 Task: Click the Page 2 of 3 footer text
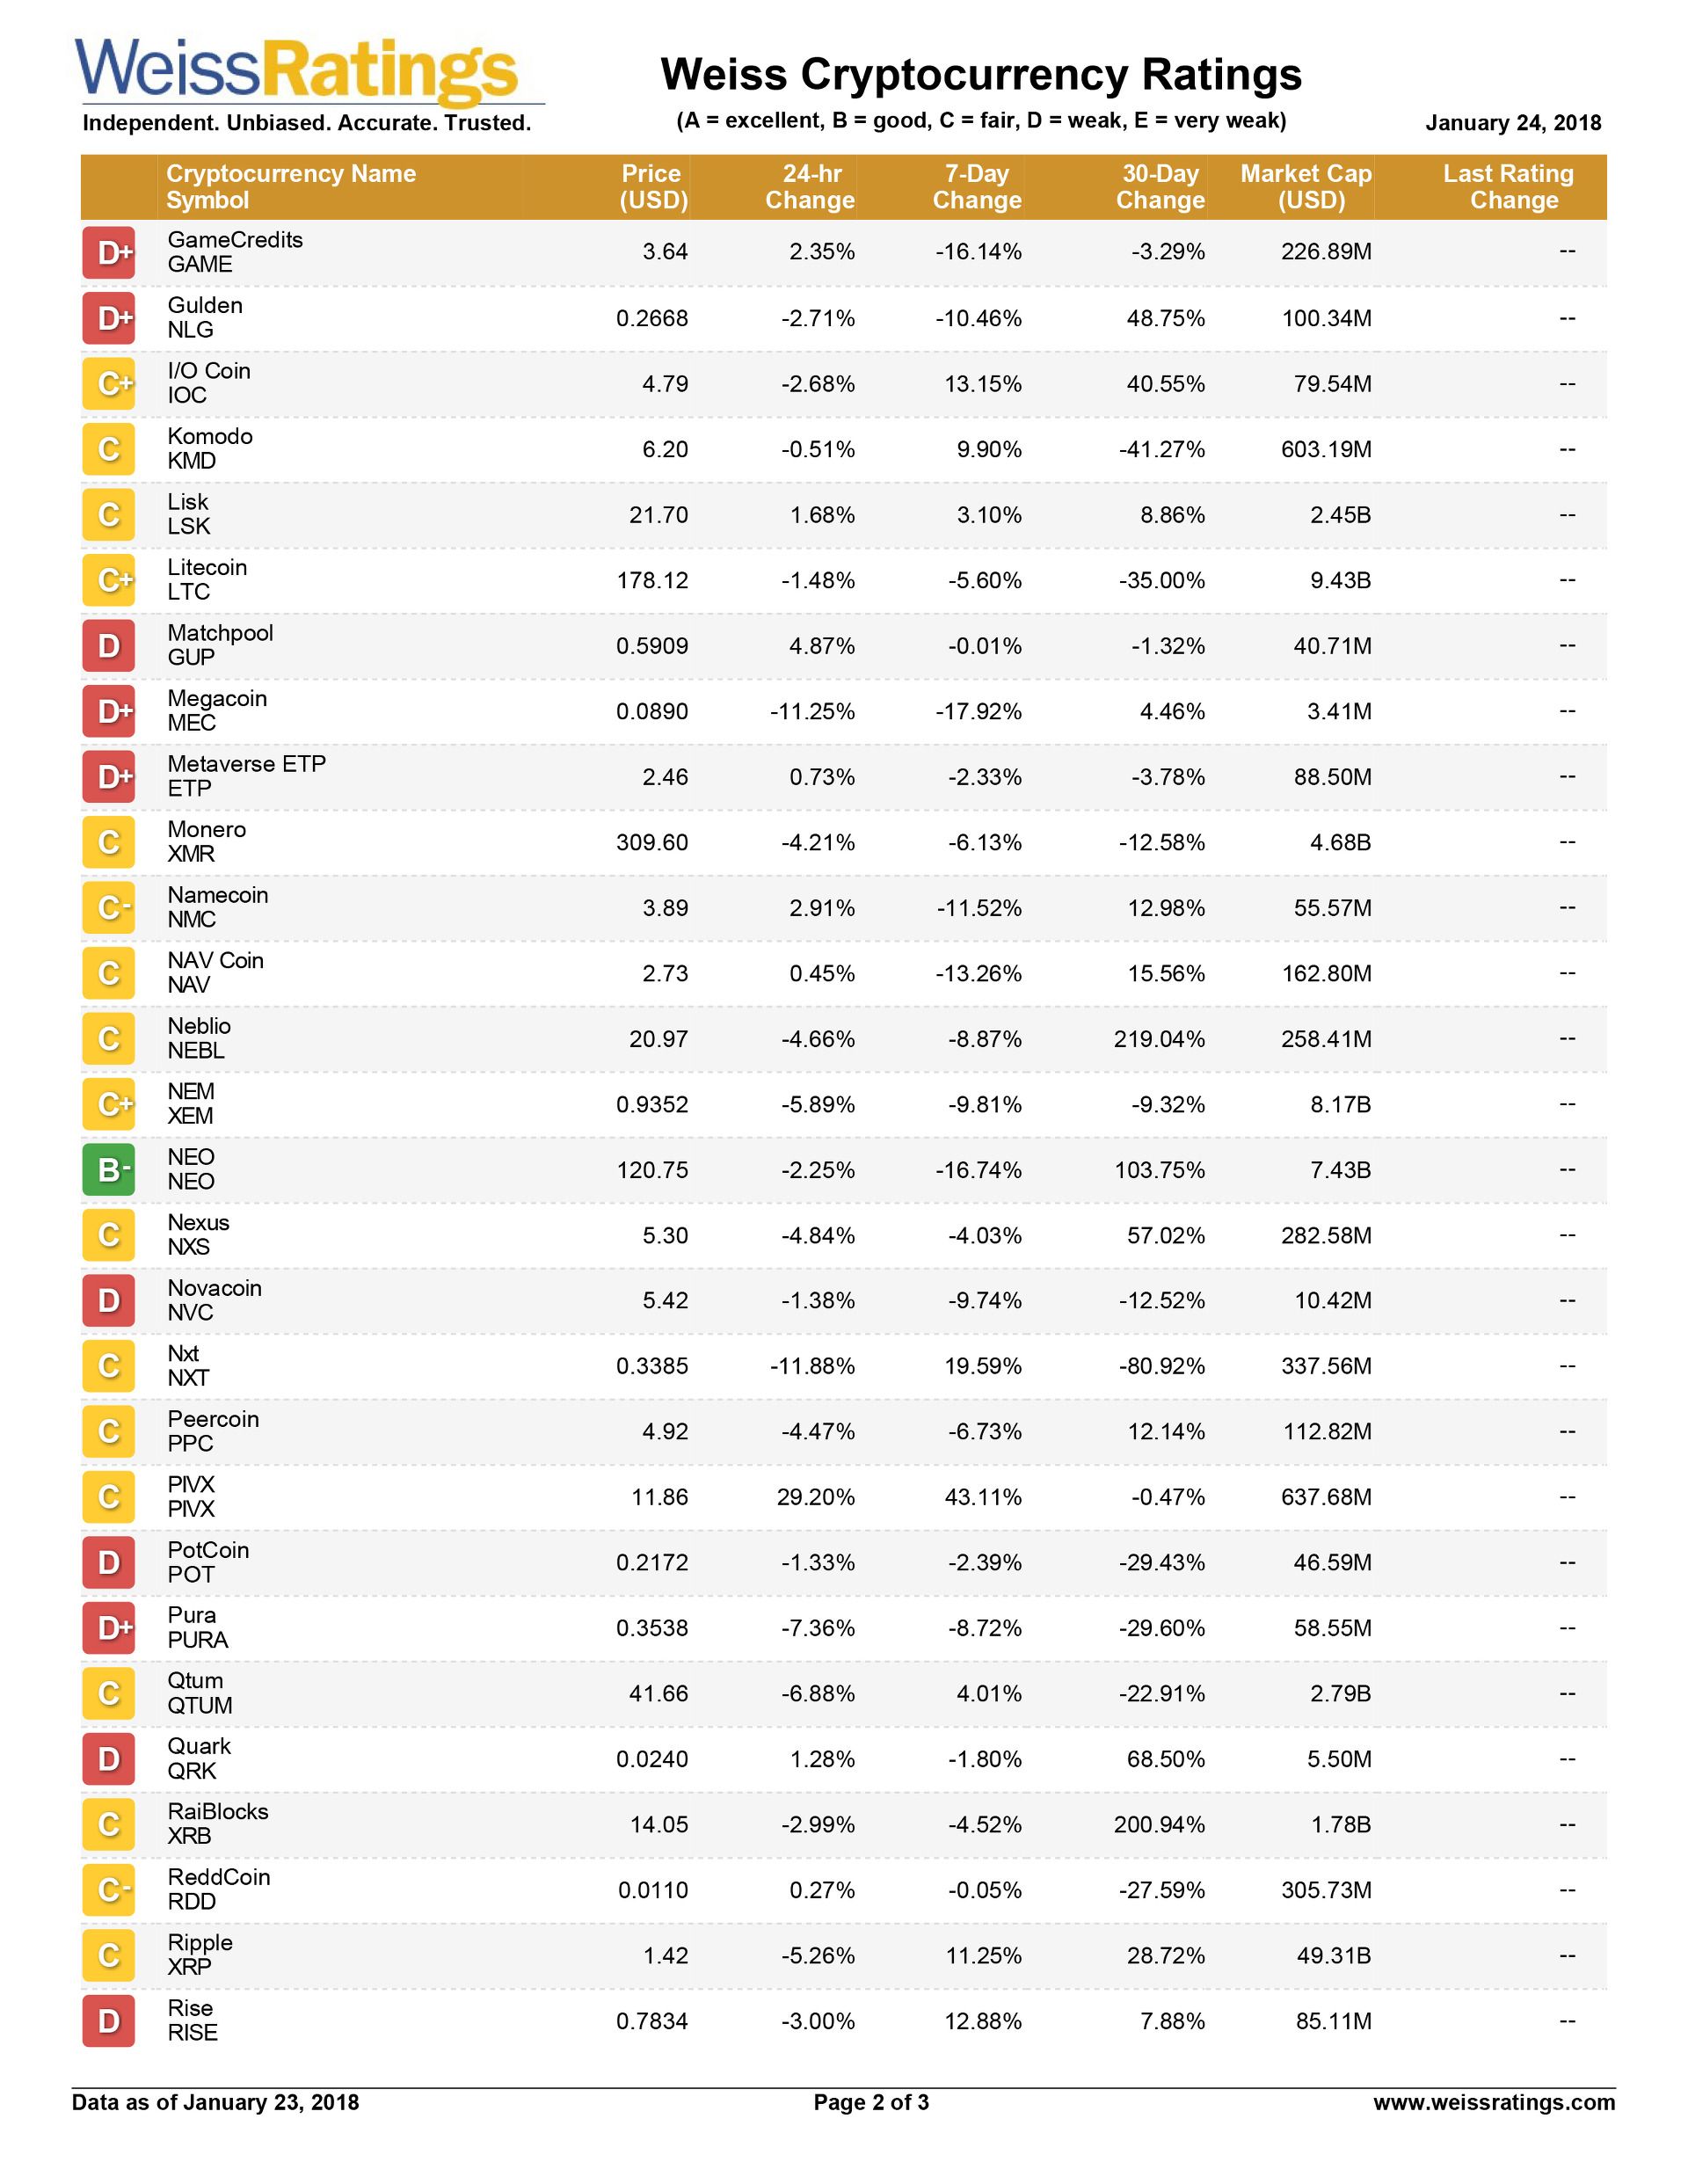[871, 2102]
